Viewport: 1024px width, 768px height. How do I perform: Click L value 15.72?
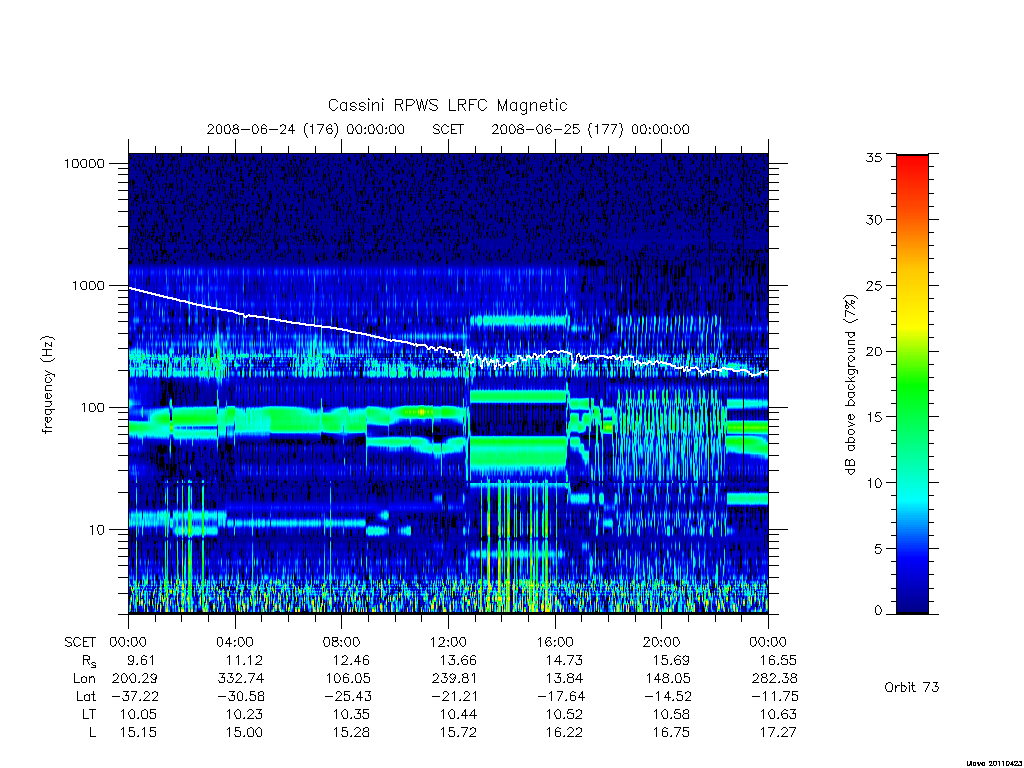[458, 732]
